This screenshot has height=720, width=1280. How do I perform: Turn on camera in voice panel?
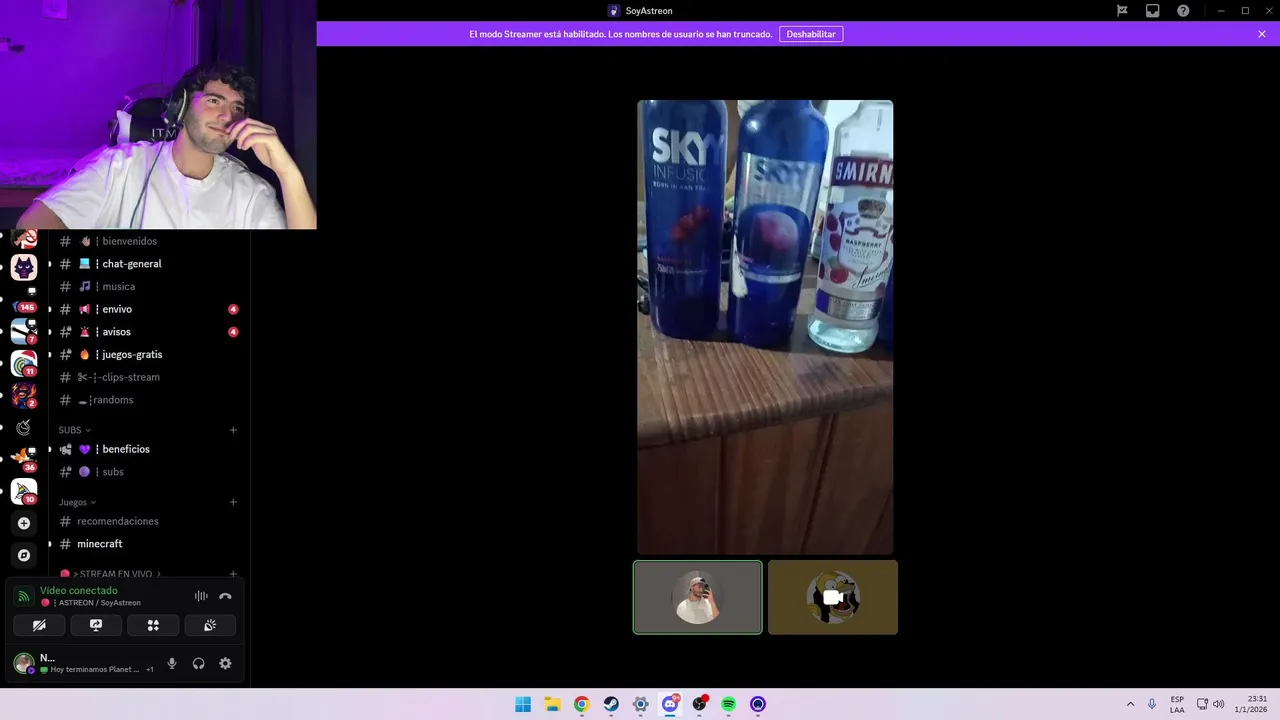(x=39, y=625)
